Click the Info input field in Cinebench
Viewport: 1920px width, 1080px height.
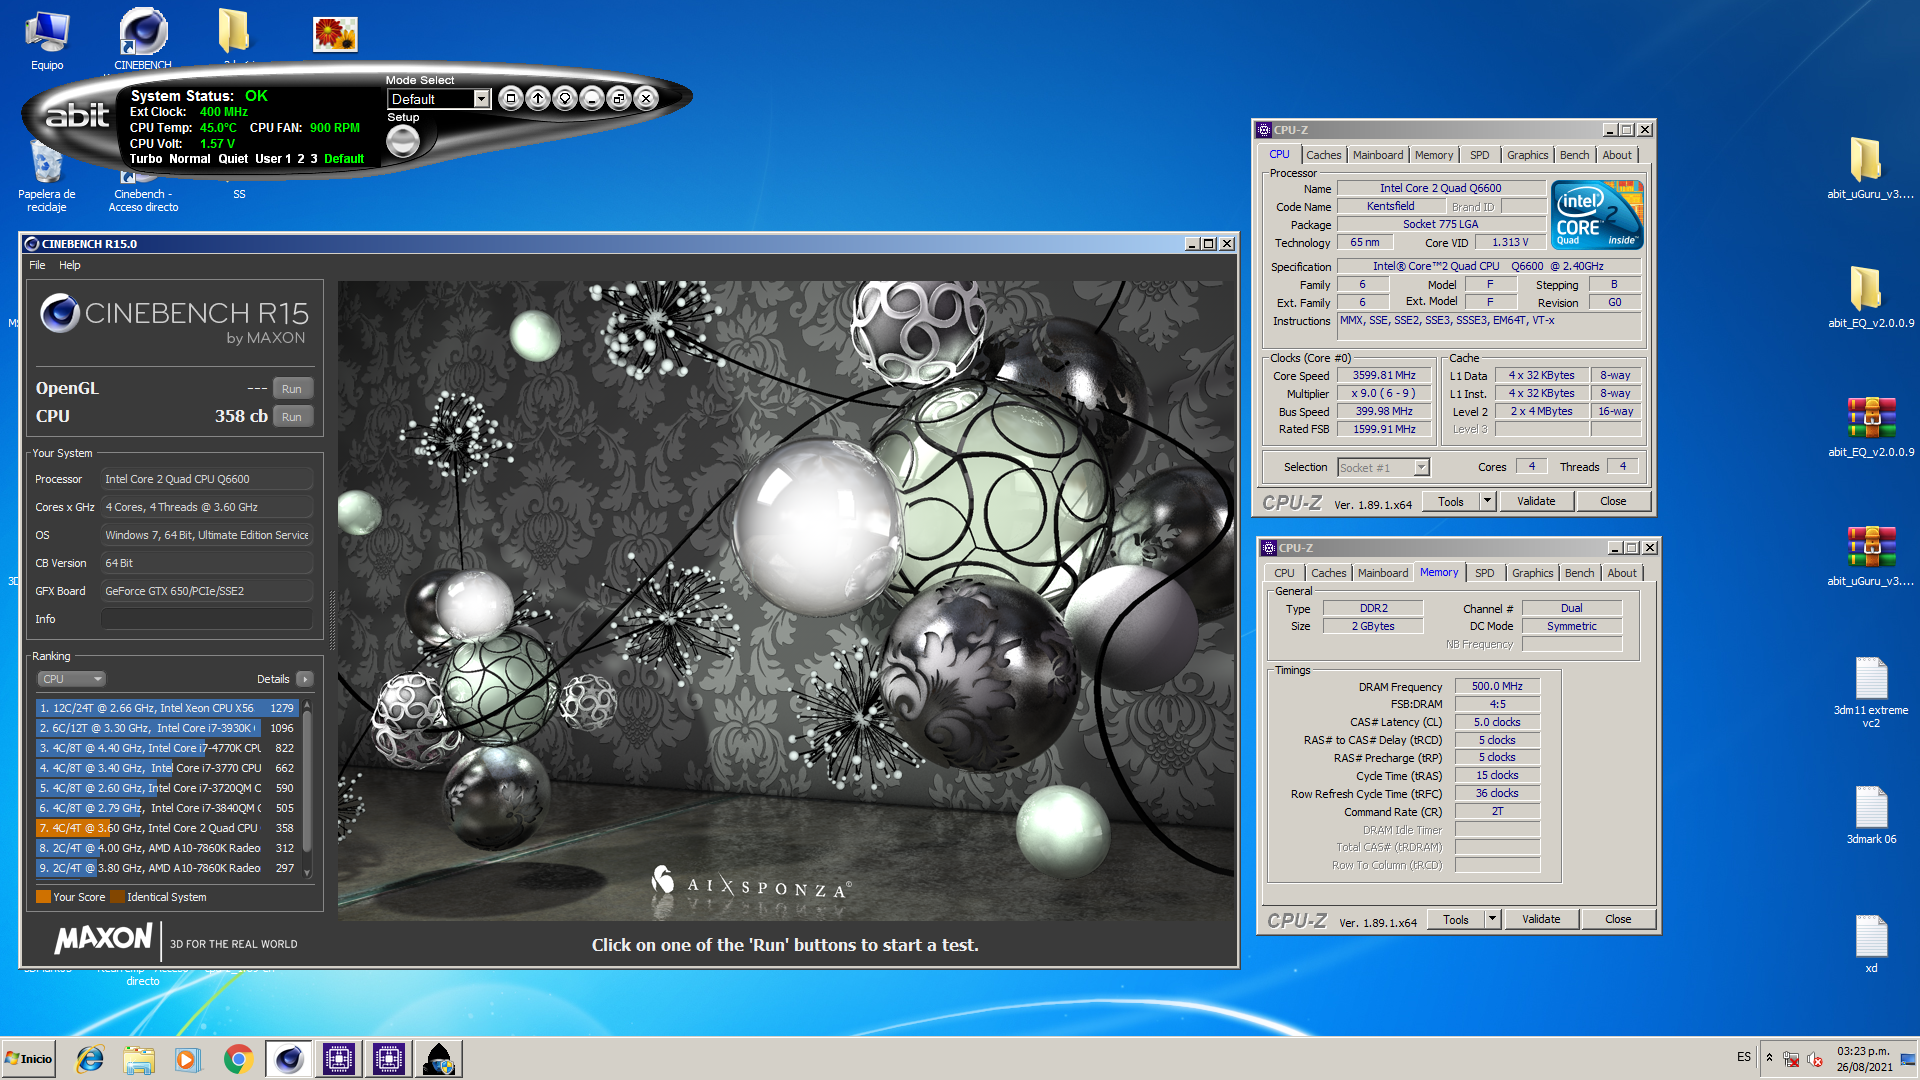tap(207, 619)
